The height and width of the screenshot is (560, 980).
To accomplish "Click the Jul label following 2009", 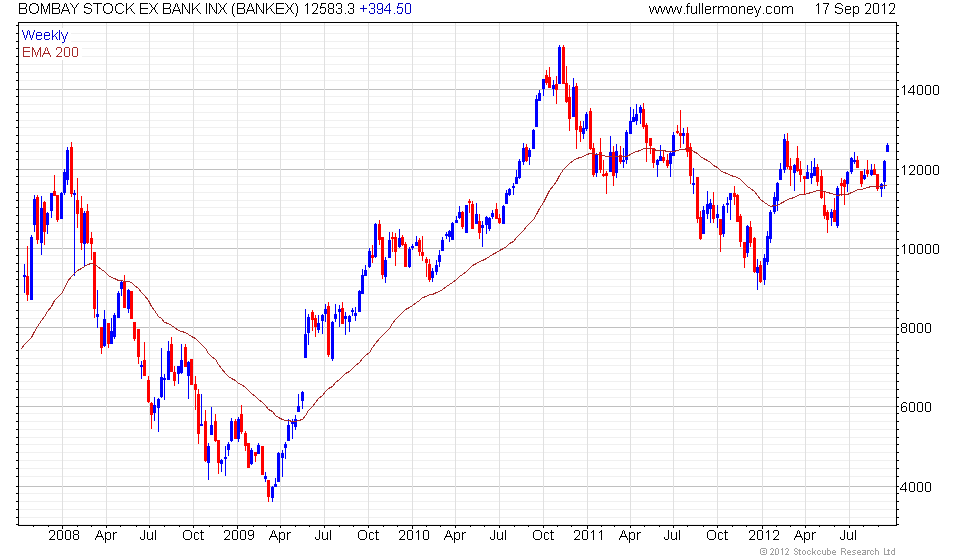I will [x=323, y=536].
